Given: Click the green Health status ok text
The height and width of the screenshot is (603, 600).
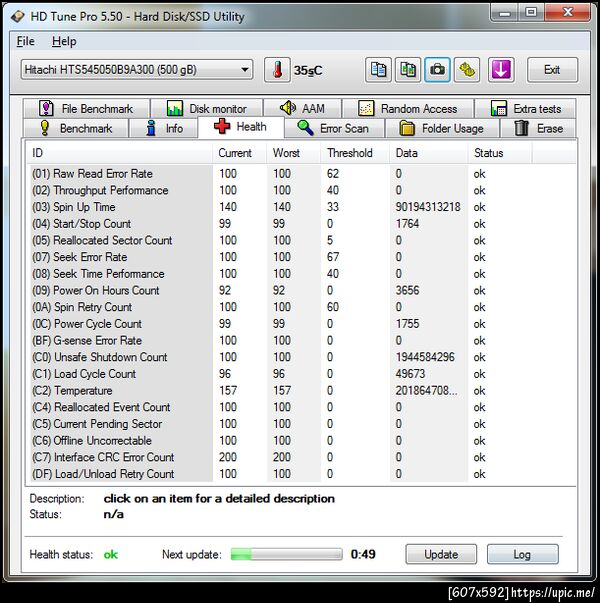Looking at the screenshot, I should 111,555.
